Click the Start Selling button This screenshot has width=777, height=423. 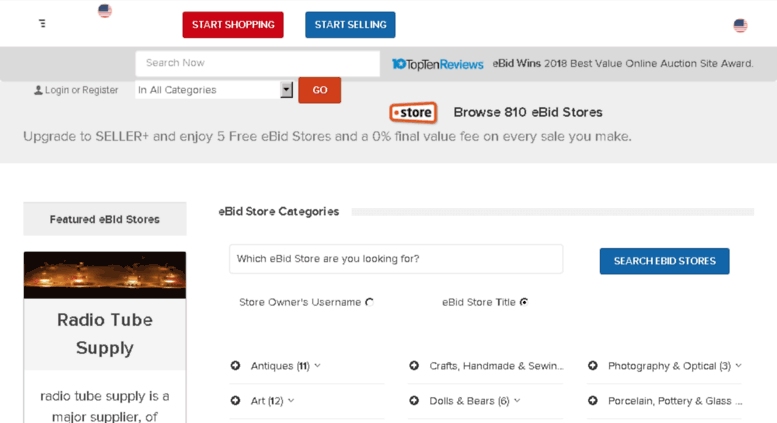(350, 25)
